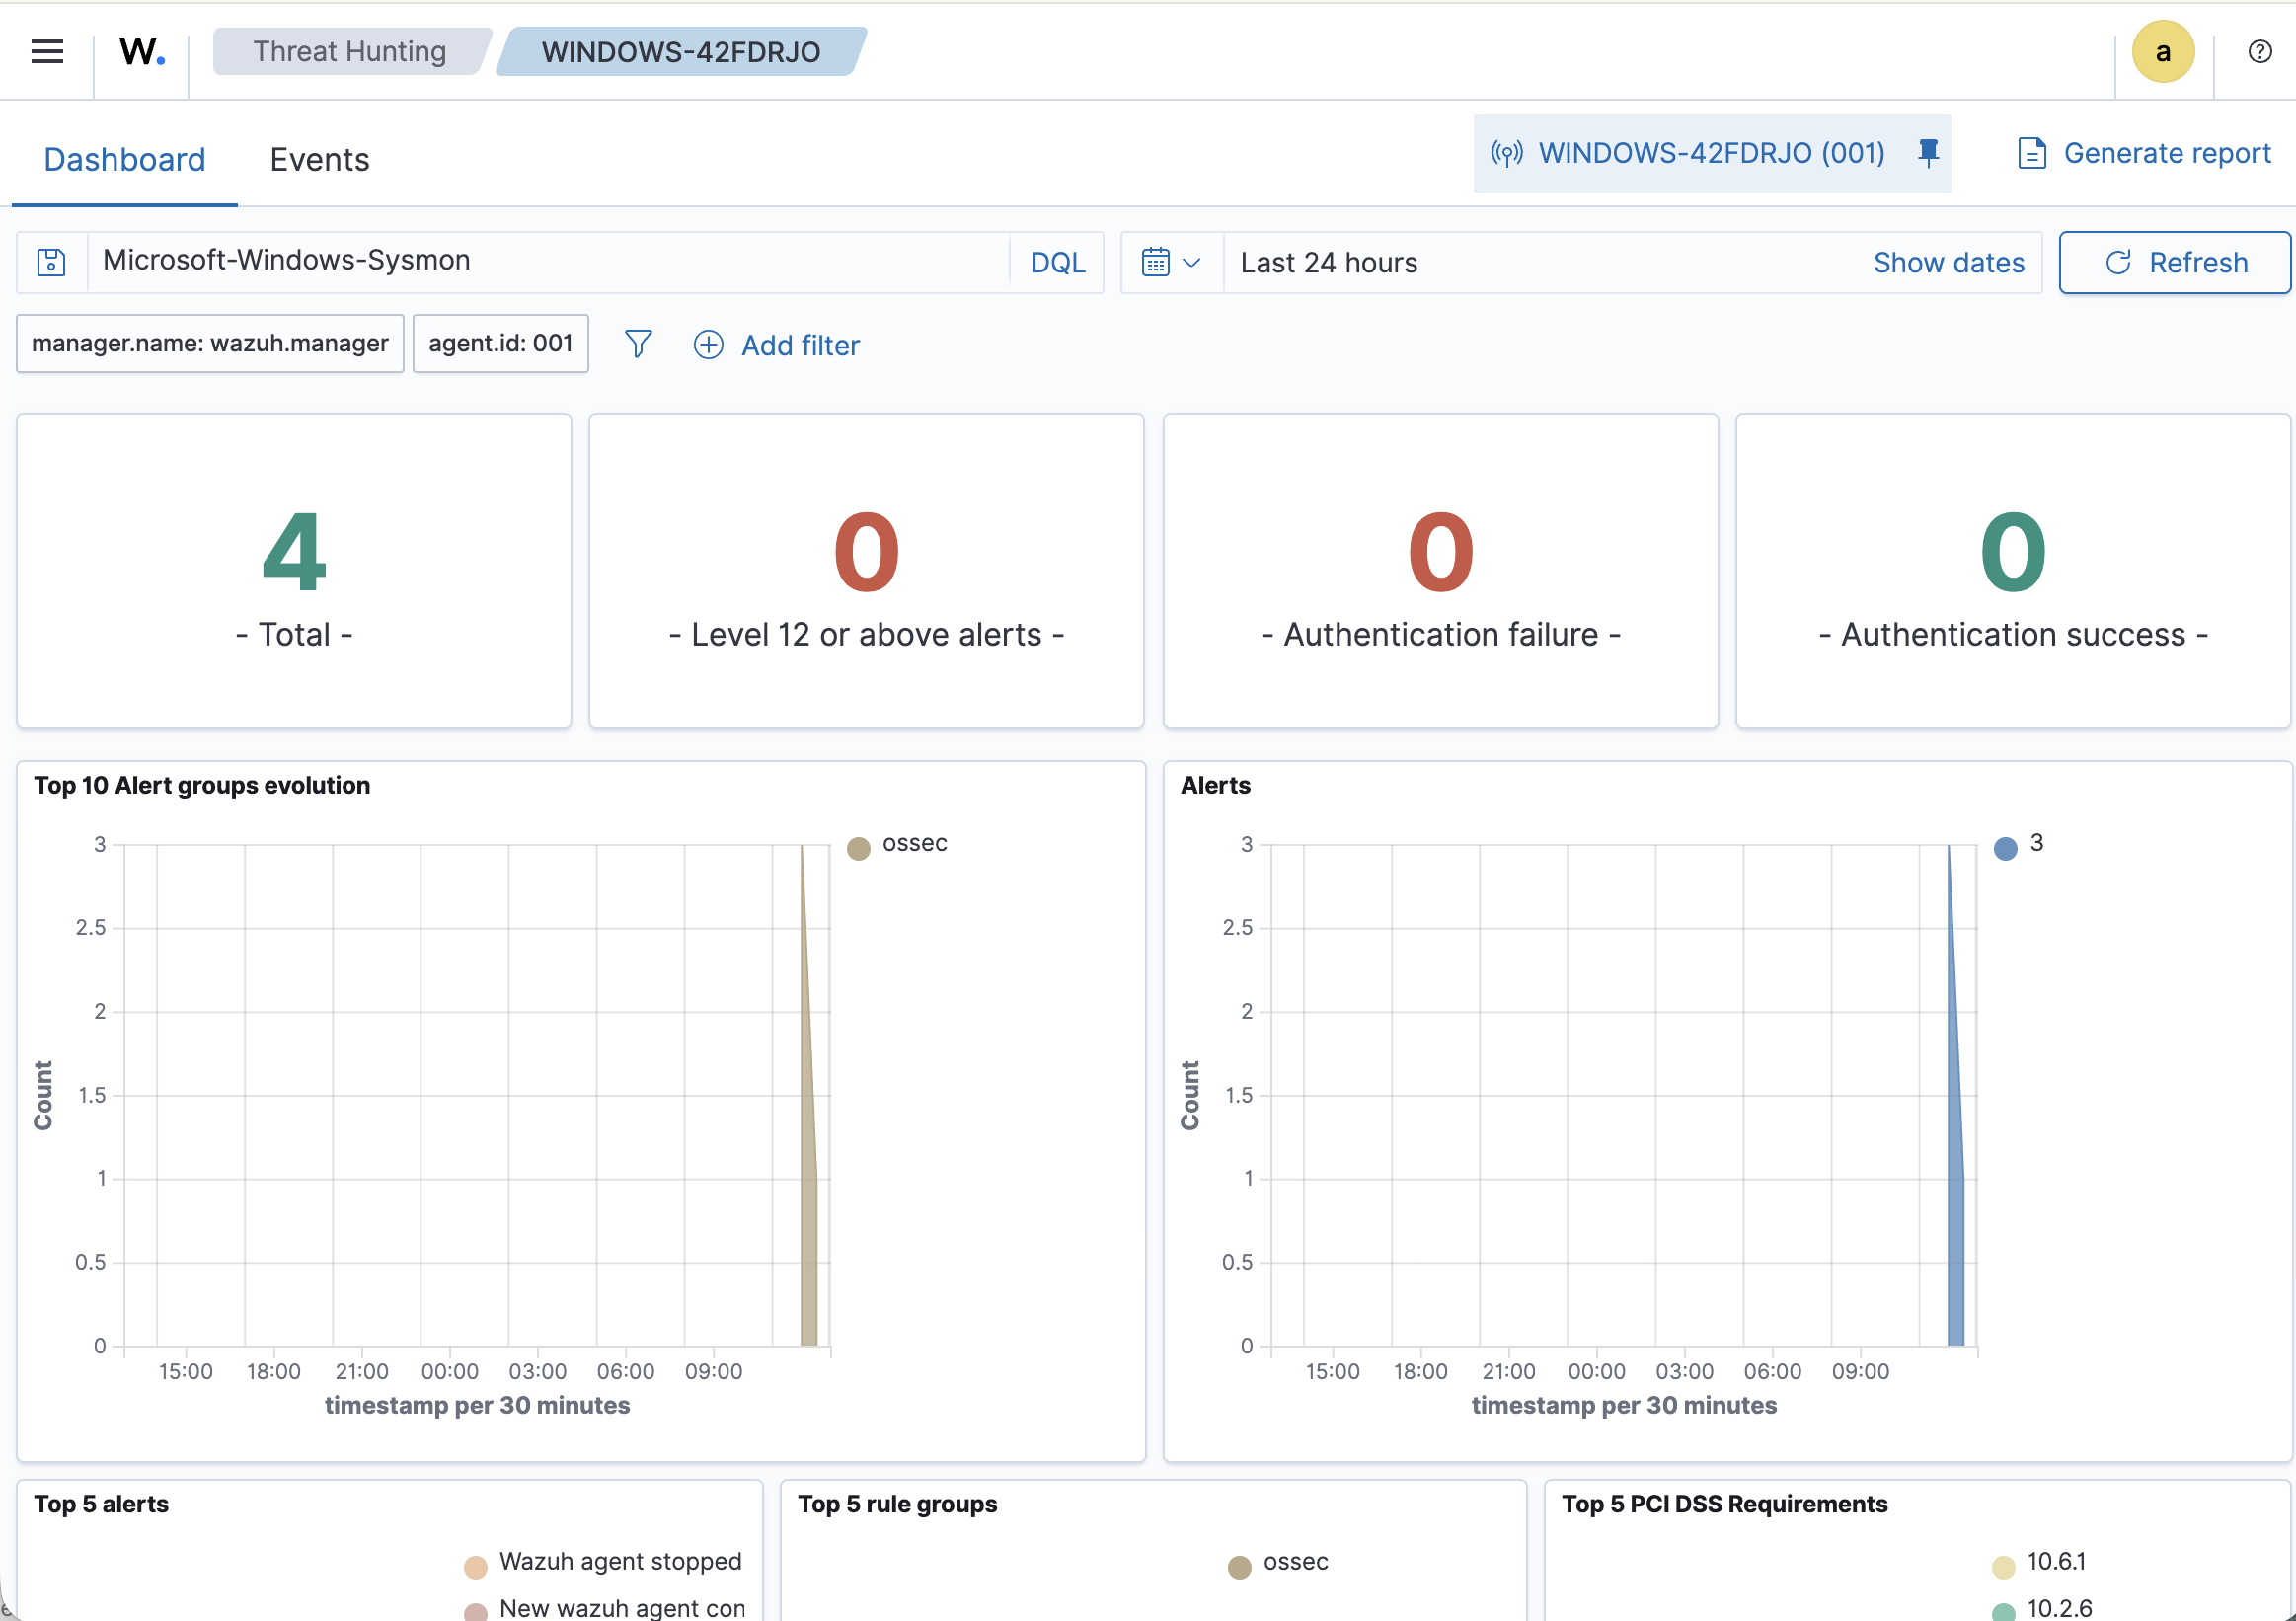The height and width of the screenshot is (1621, 2296).
Task: Select the WINDOWS-42FDRJO breadcrumb
Action: click(x=681, y=51)
